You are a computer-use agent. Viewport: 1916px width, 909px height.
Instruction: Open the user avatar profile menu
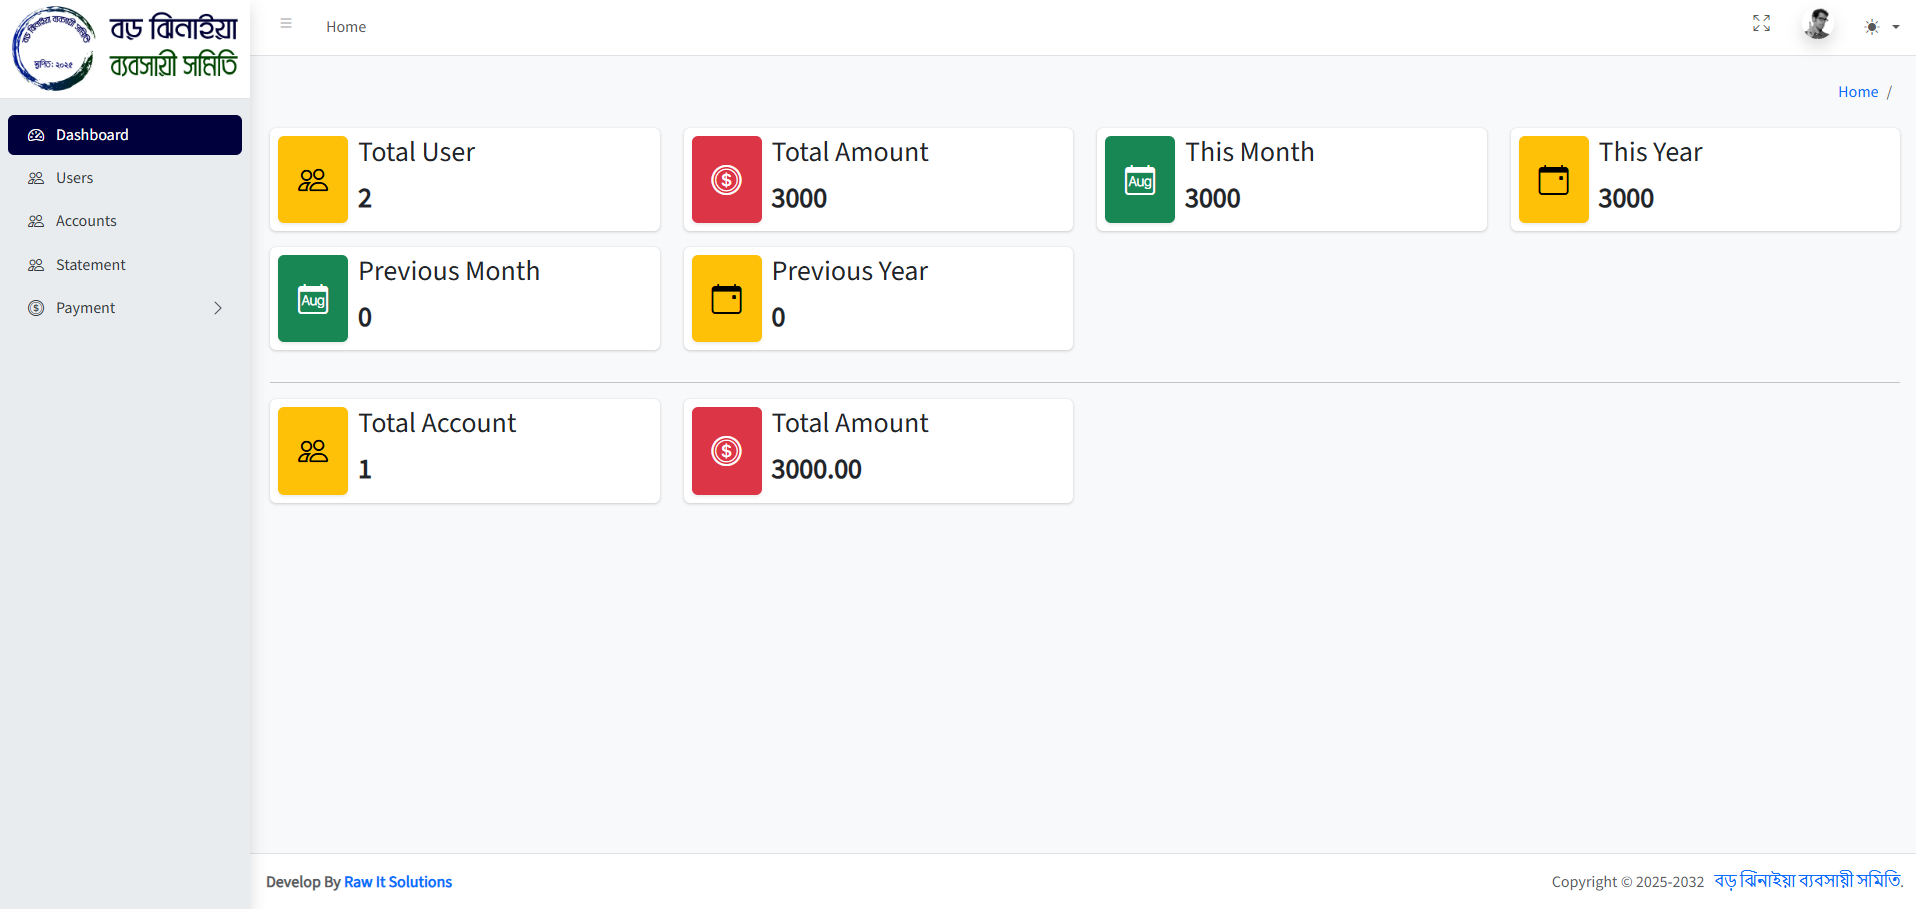point(1818,23)
